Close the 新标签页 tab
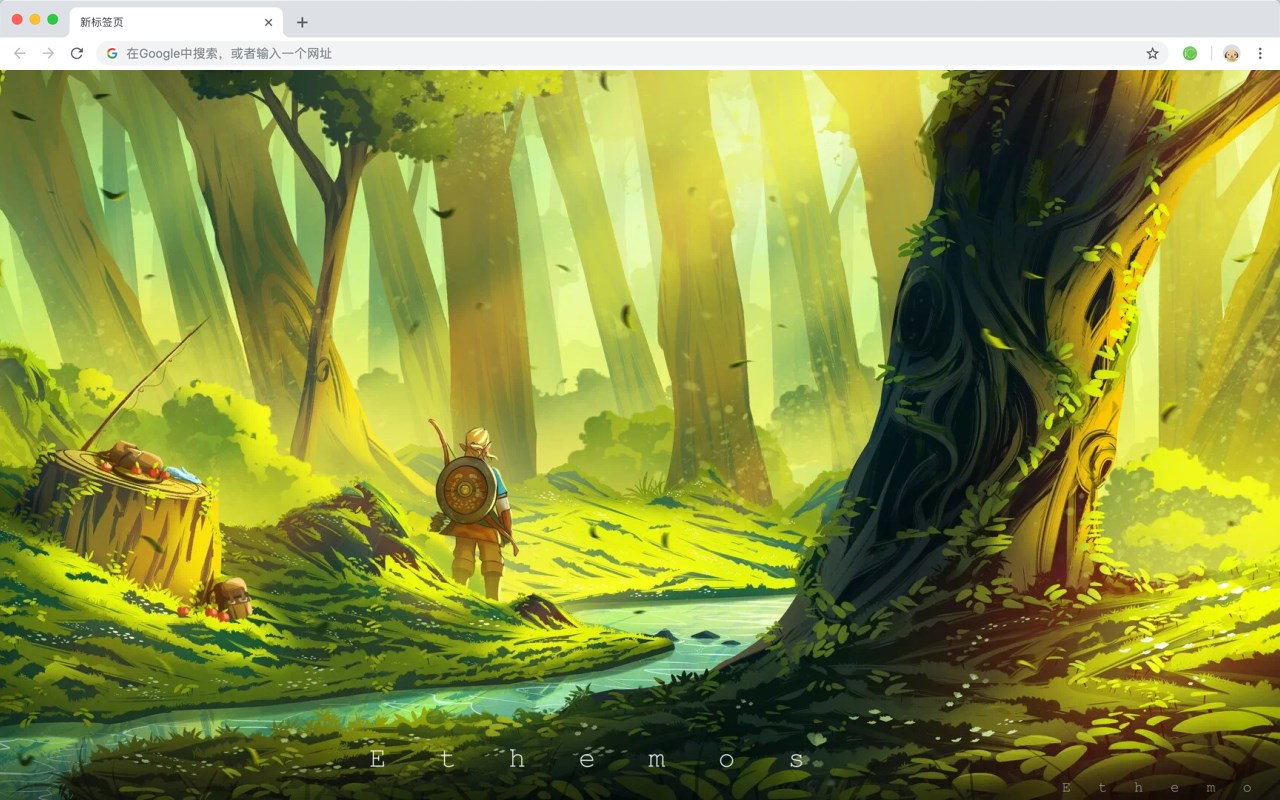 point(268,22)
